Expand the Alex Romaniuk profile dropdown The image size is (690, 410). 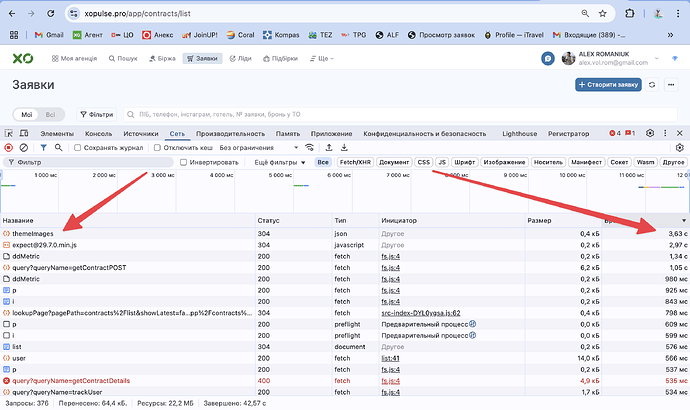(657, 58)
